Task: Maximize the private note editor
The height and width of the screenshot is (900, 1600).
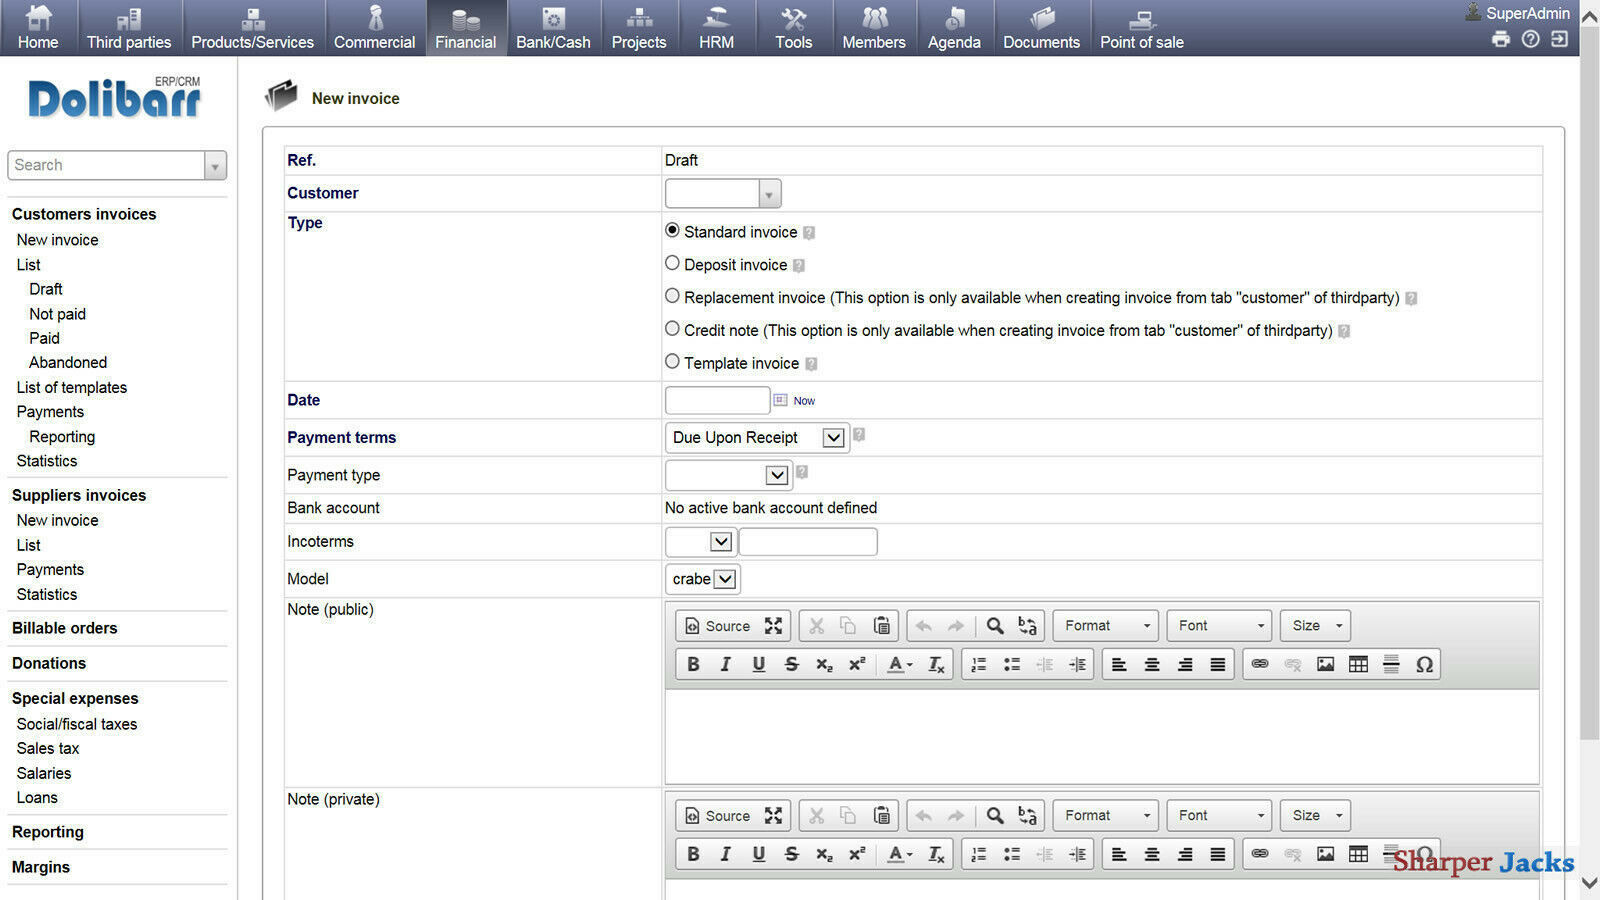Action: [773, 816]
